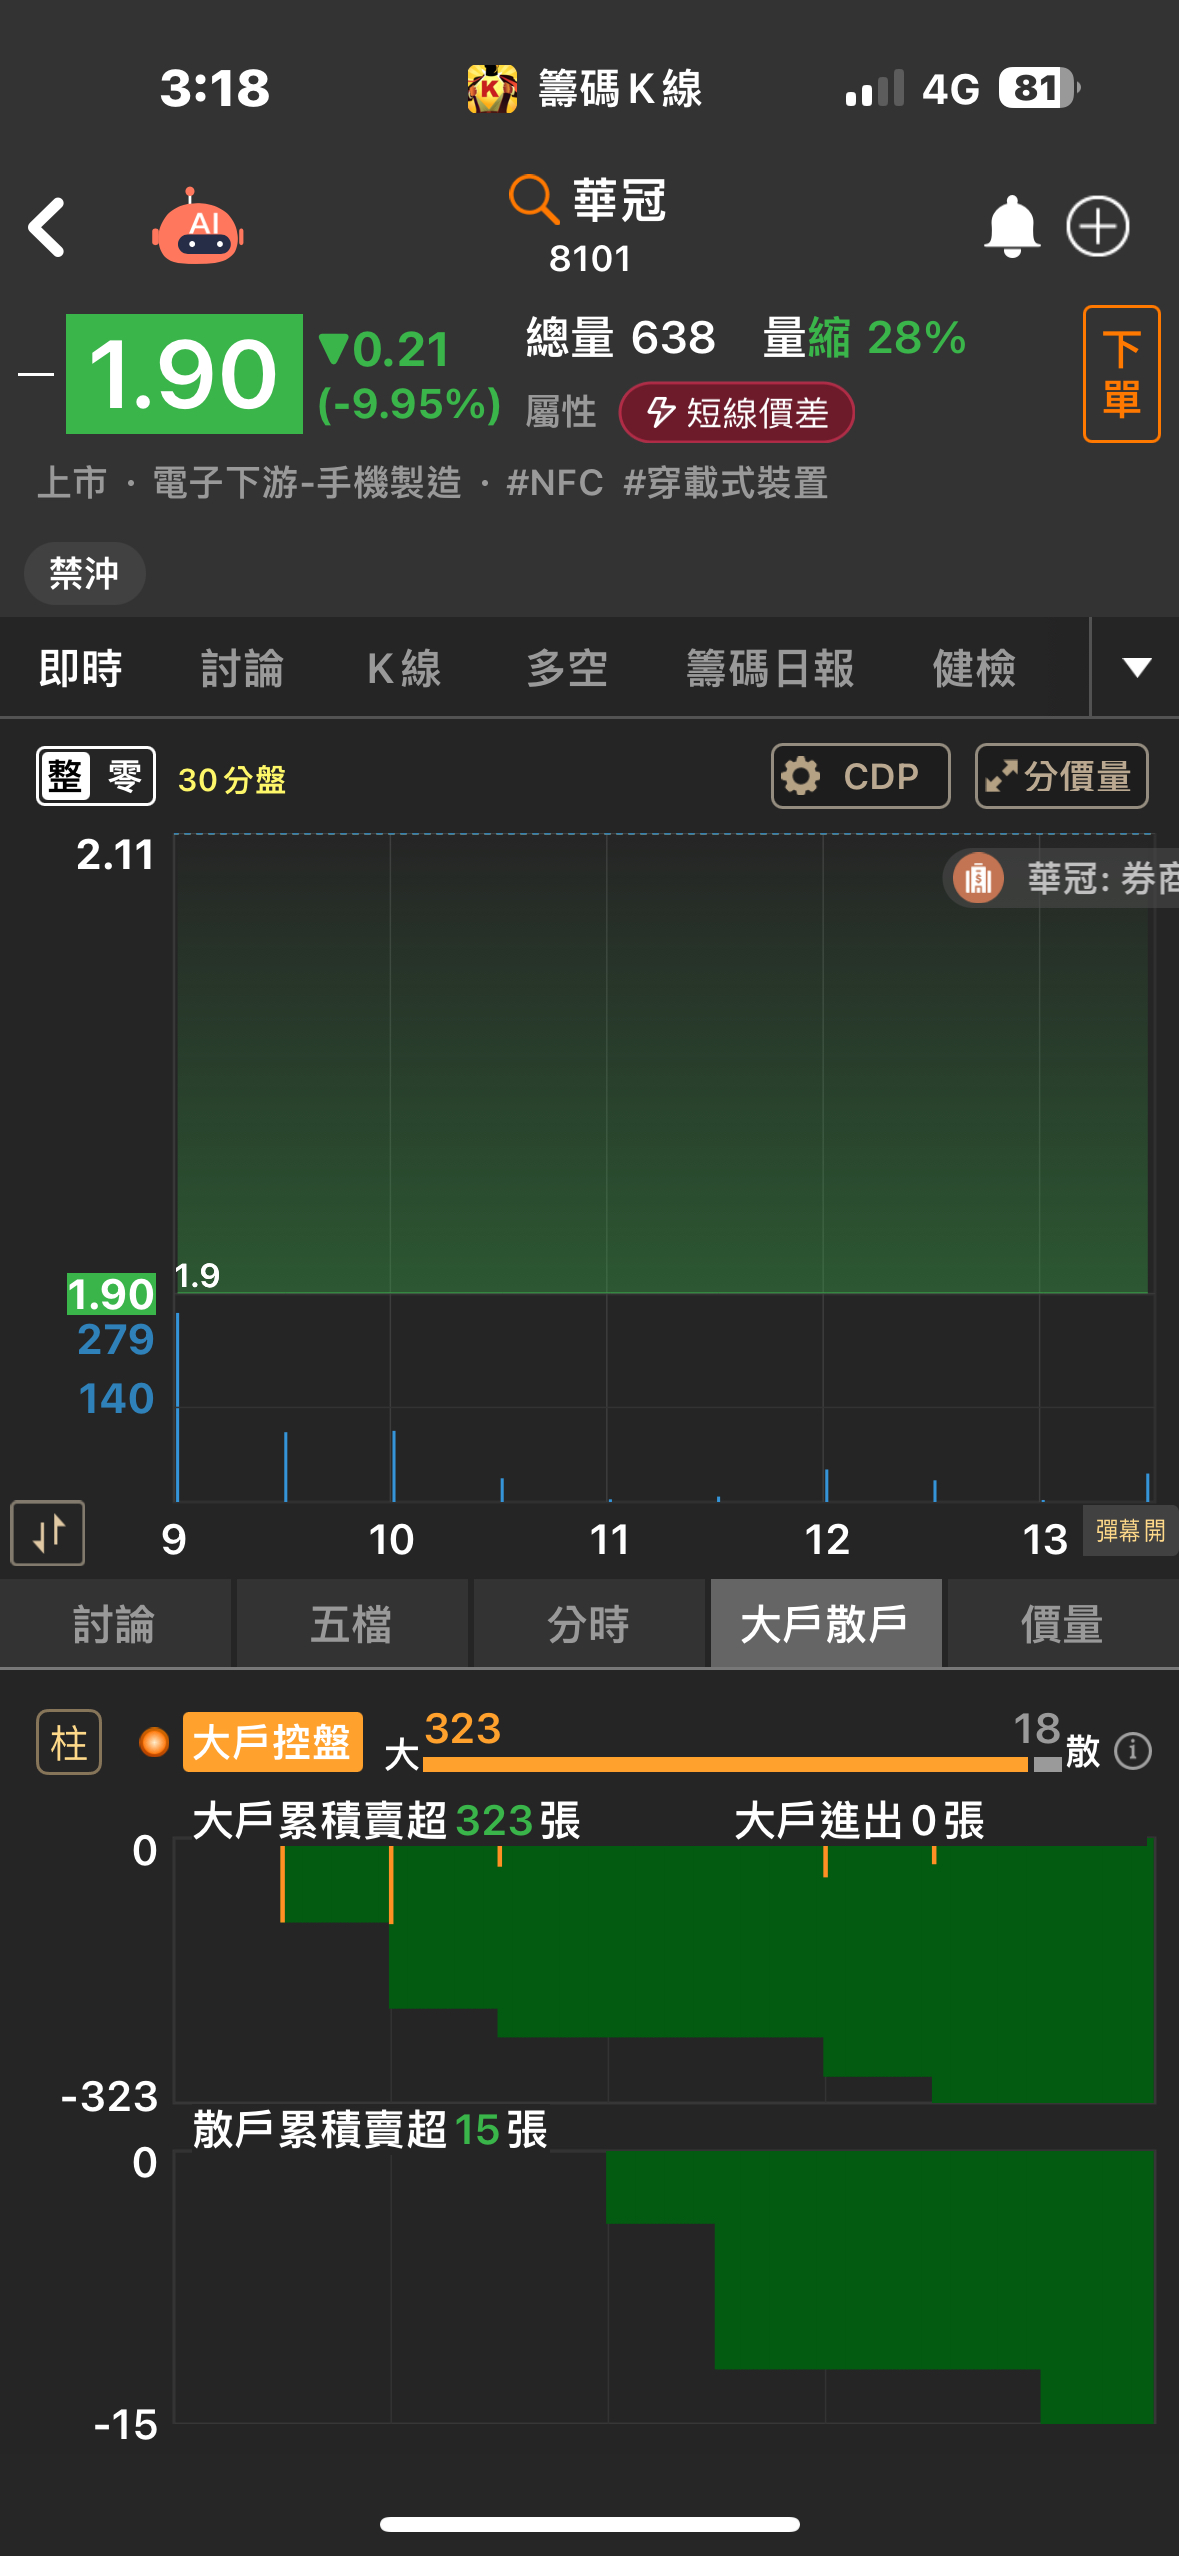Tap the 散戶累積賣超 15張 text
The height and width of the screenshot is (2556, 1179).
(370, 2129)
